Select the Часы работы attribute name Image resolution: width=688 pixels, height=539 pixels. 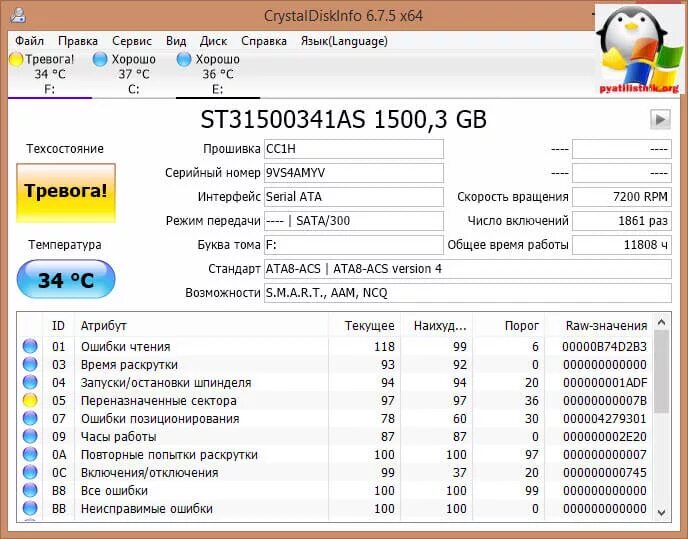(118, 437)
